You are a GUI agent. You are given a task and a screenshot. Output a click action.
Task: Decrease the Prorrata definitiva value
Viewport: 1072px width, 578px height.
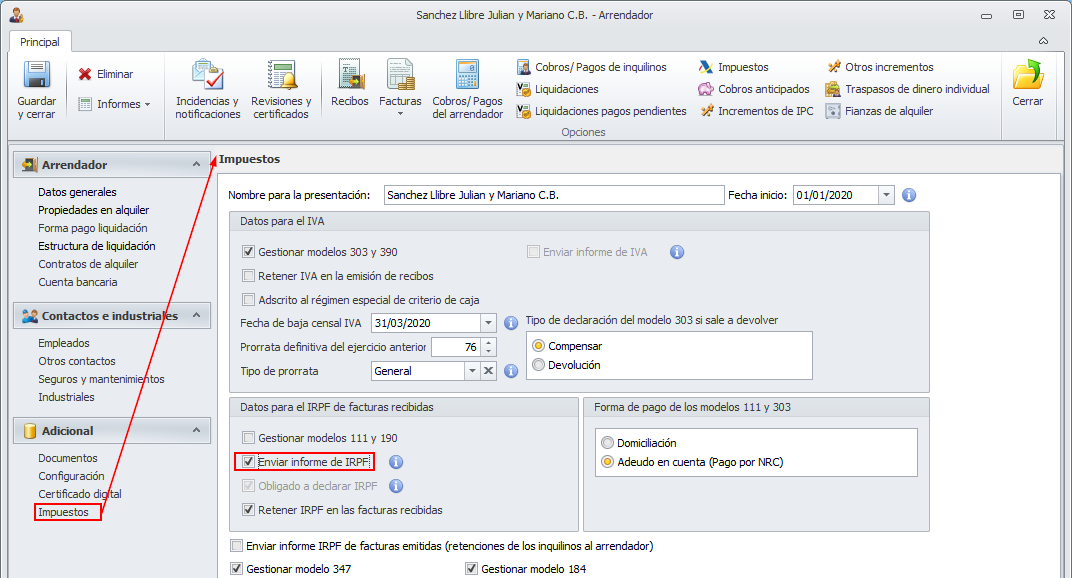click(488, 352)
